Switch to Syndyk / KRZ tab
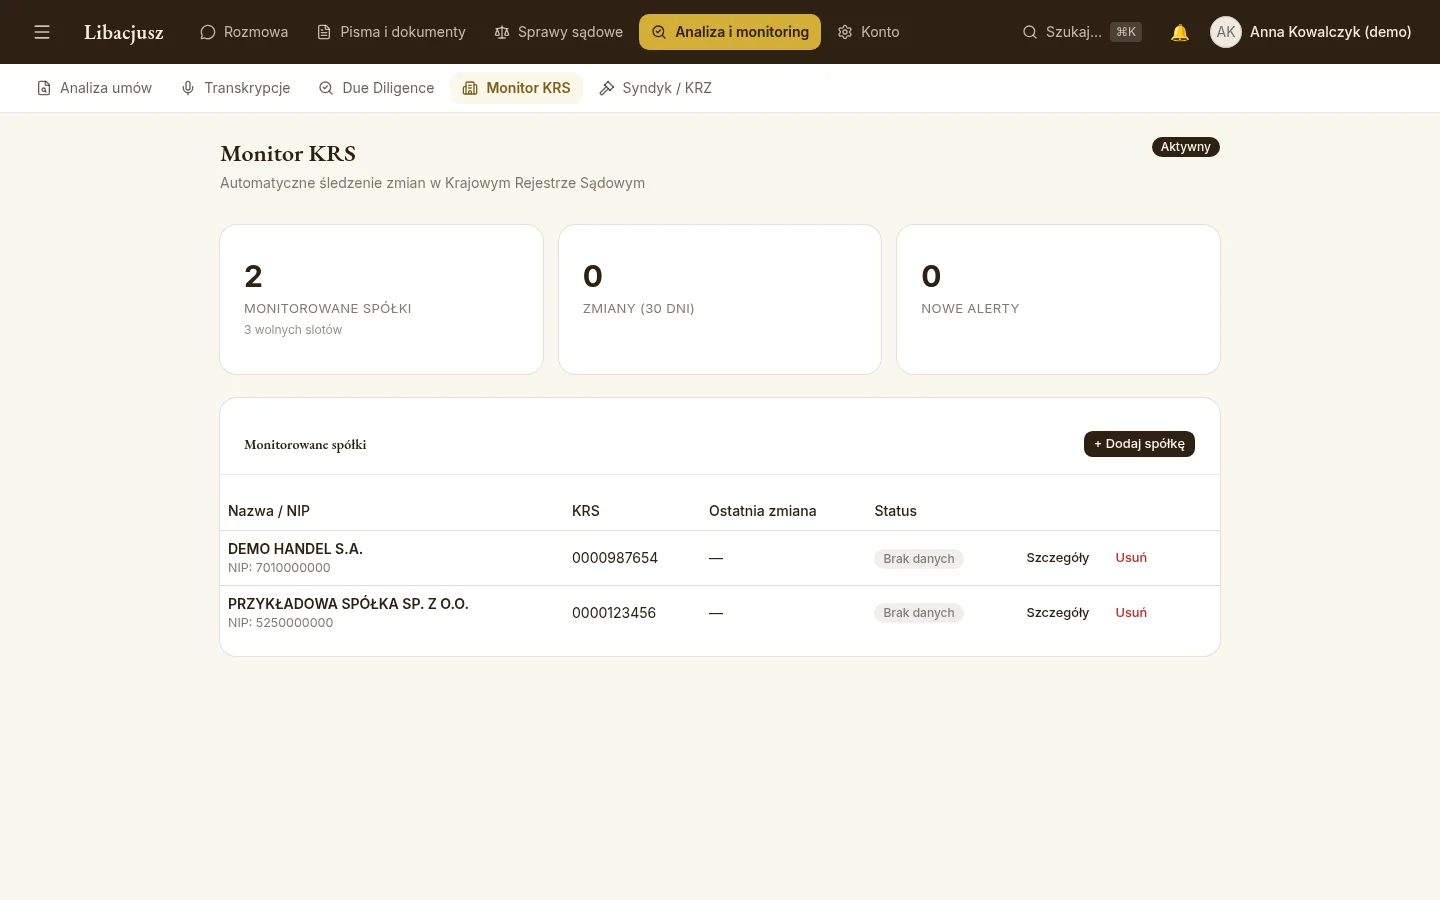 [x=655, y=88]
